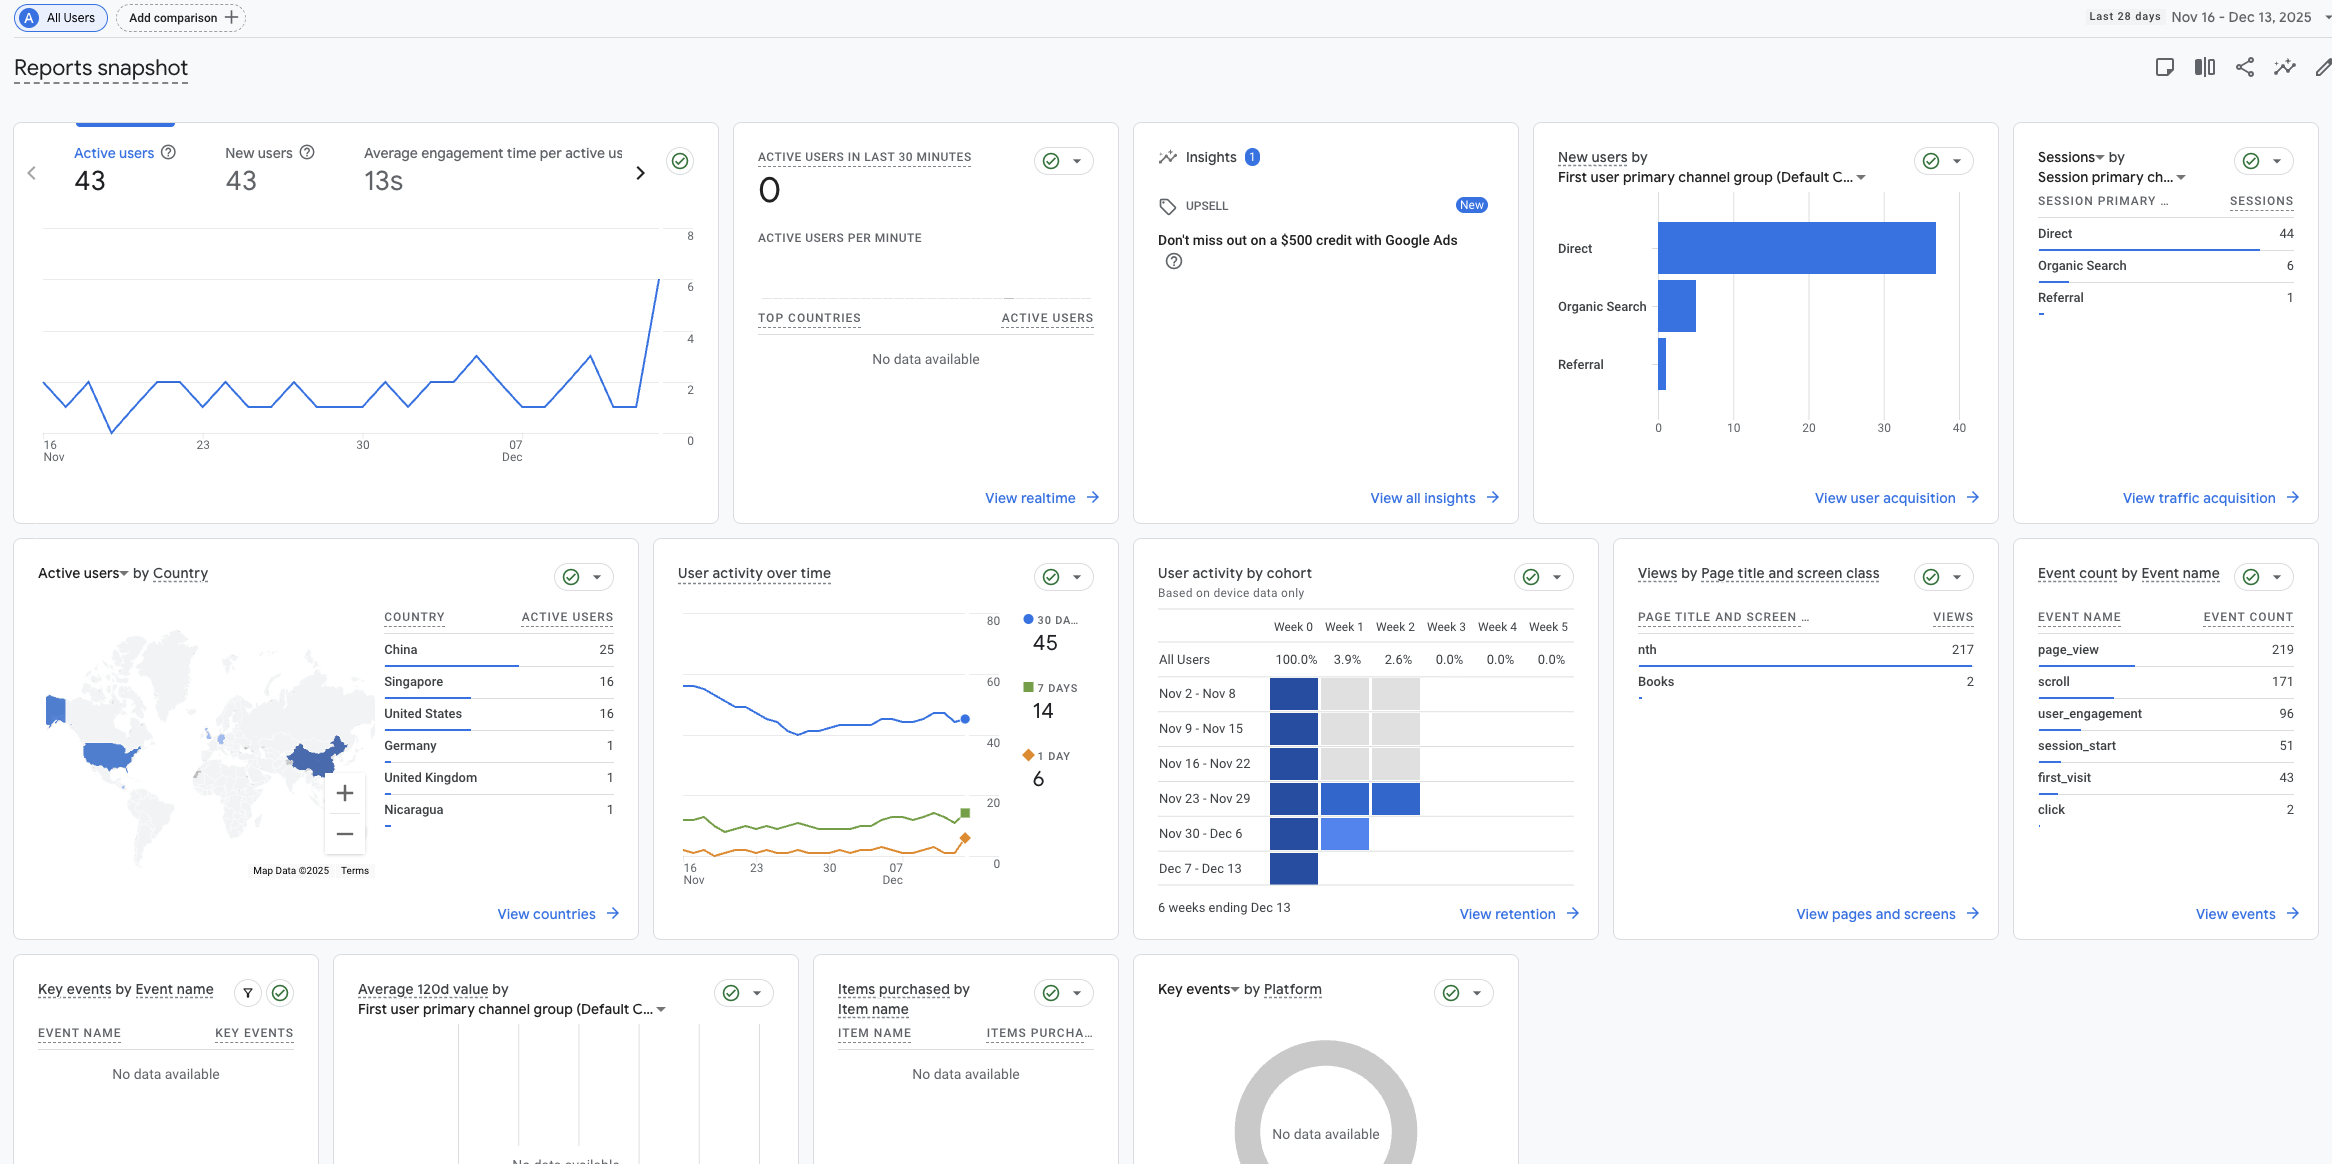Image resolution: width=2332 pixels, height=1164 pixels.
Task: Open insights via the sparkle trendline icon
Action: point(2284,66)
